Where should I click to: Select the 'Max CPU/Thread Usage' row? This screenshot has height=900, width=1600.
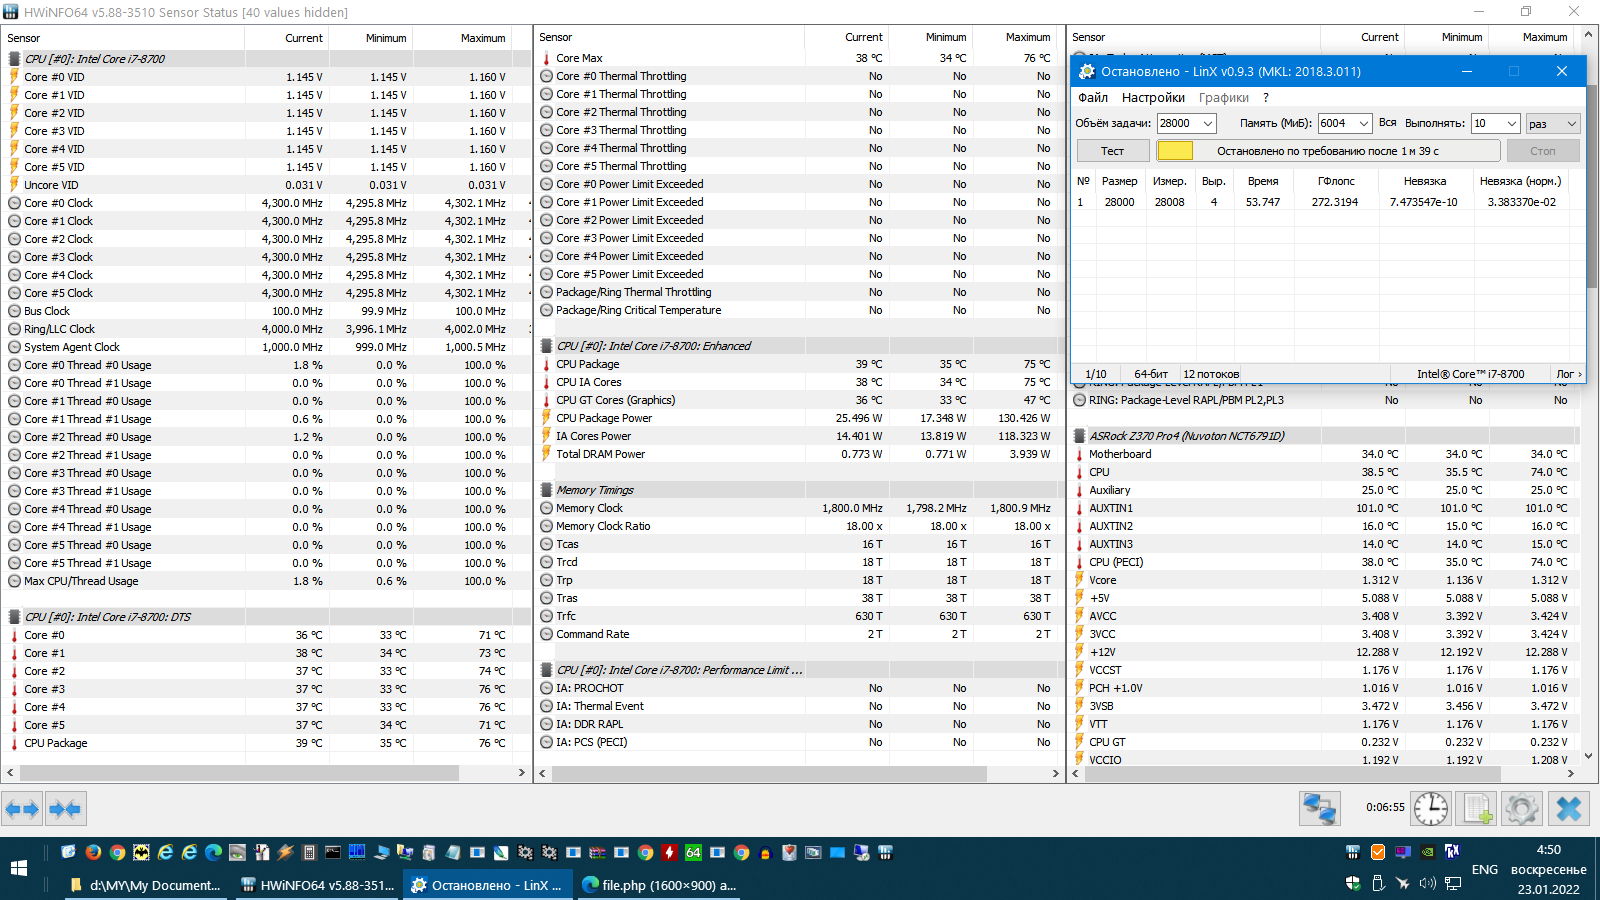pos(268,581)
